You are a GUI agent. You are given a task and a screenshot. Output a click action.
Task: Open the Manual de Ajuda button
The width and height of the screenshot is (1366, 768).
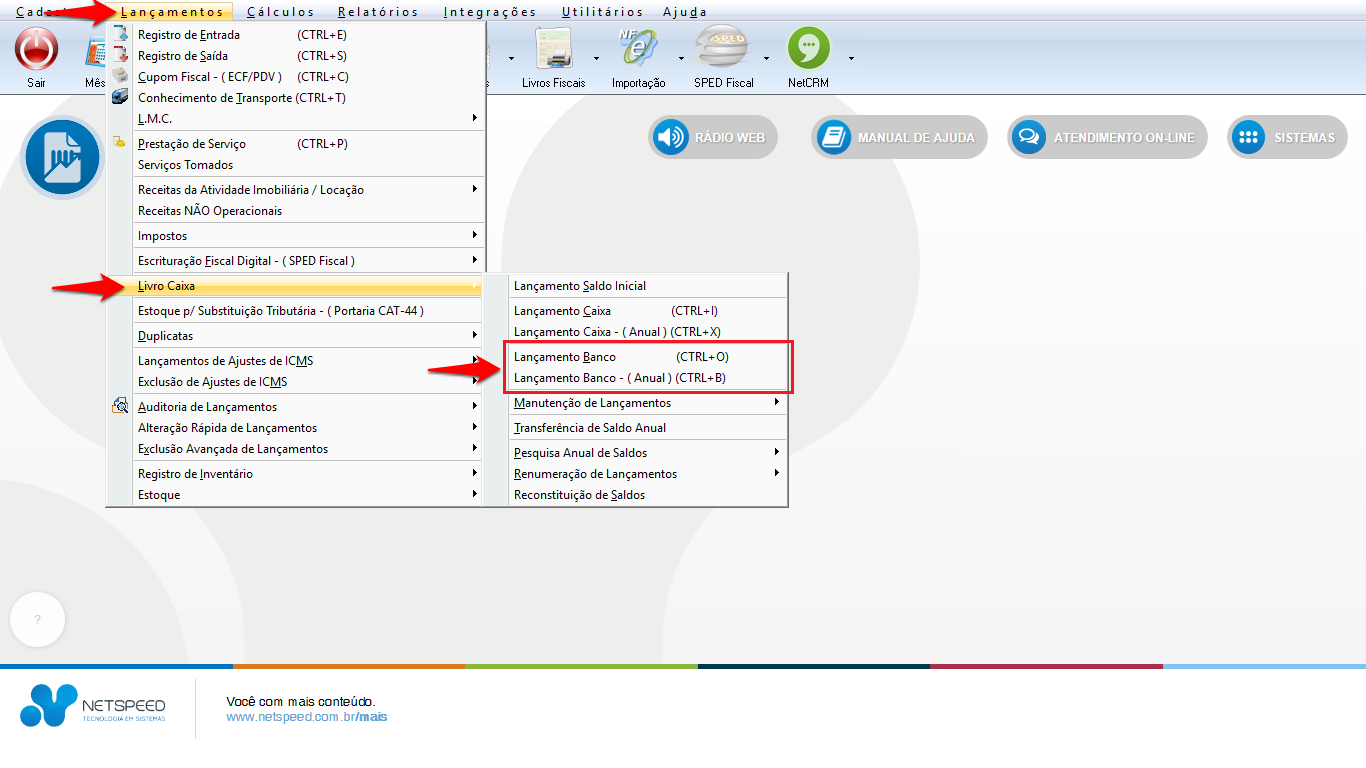pyautogui.click(x=899, y=137)
